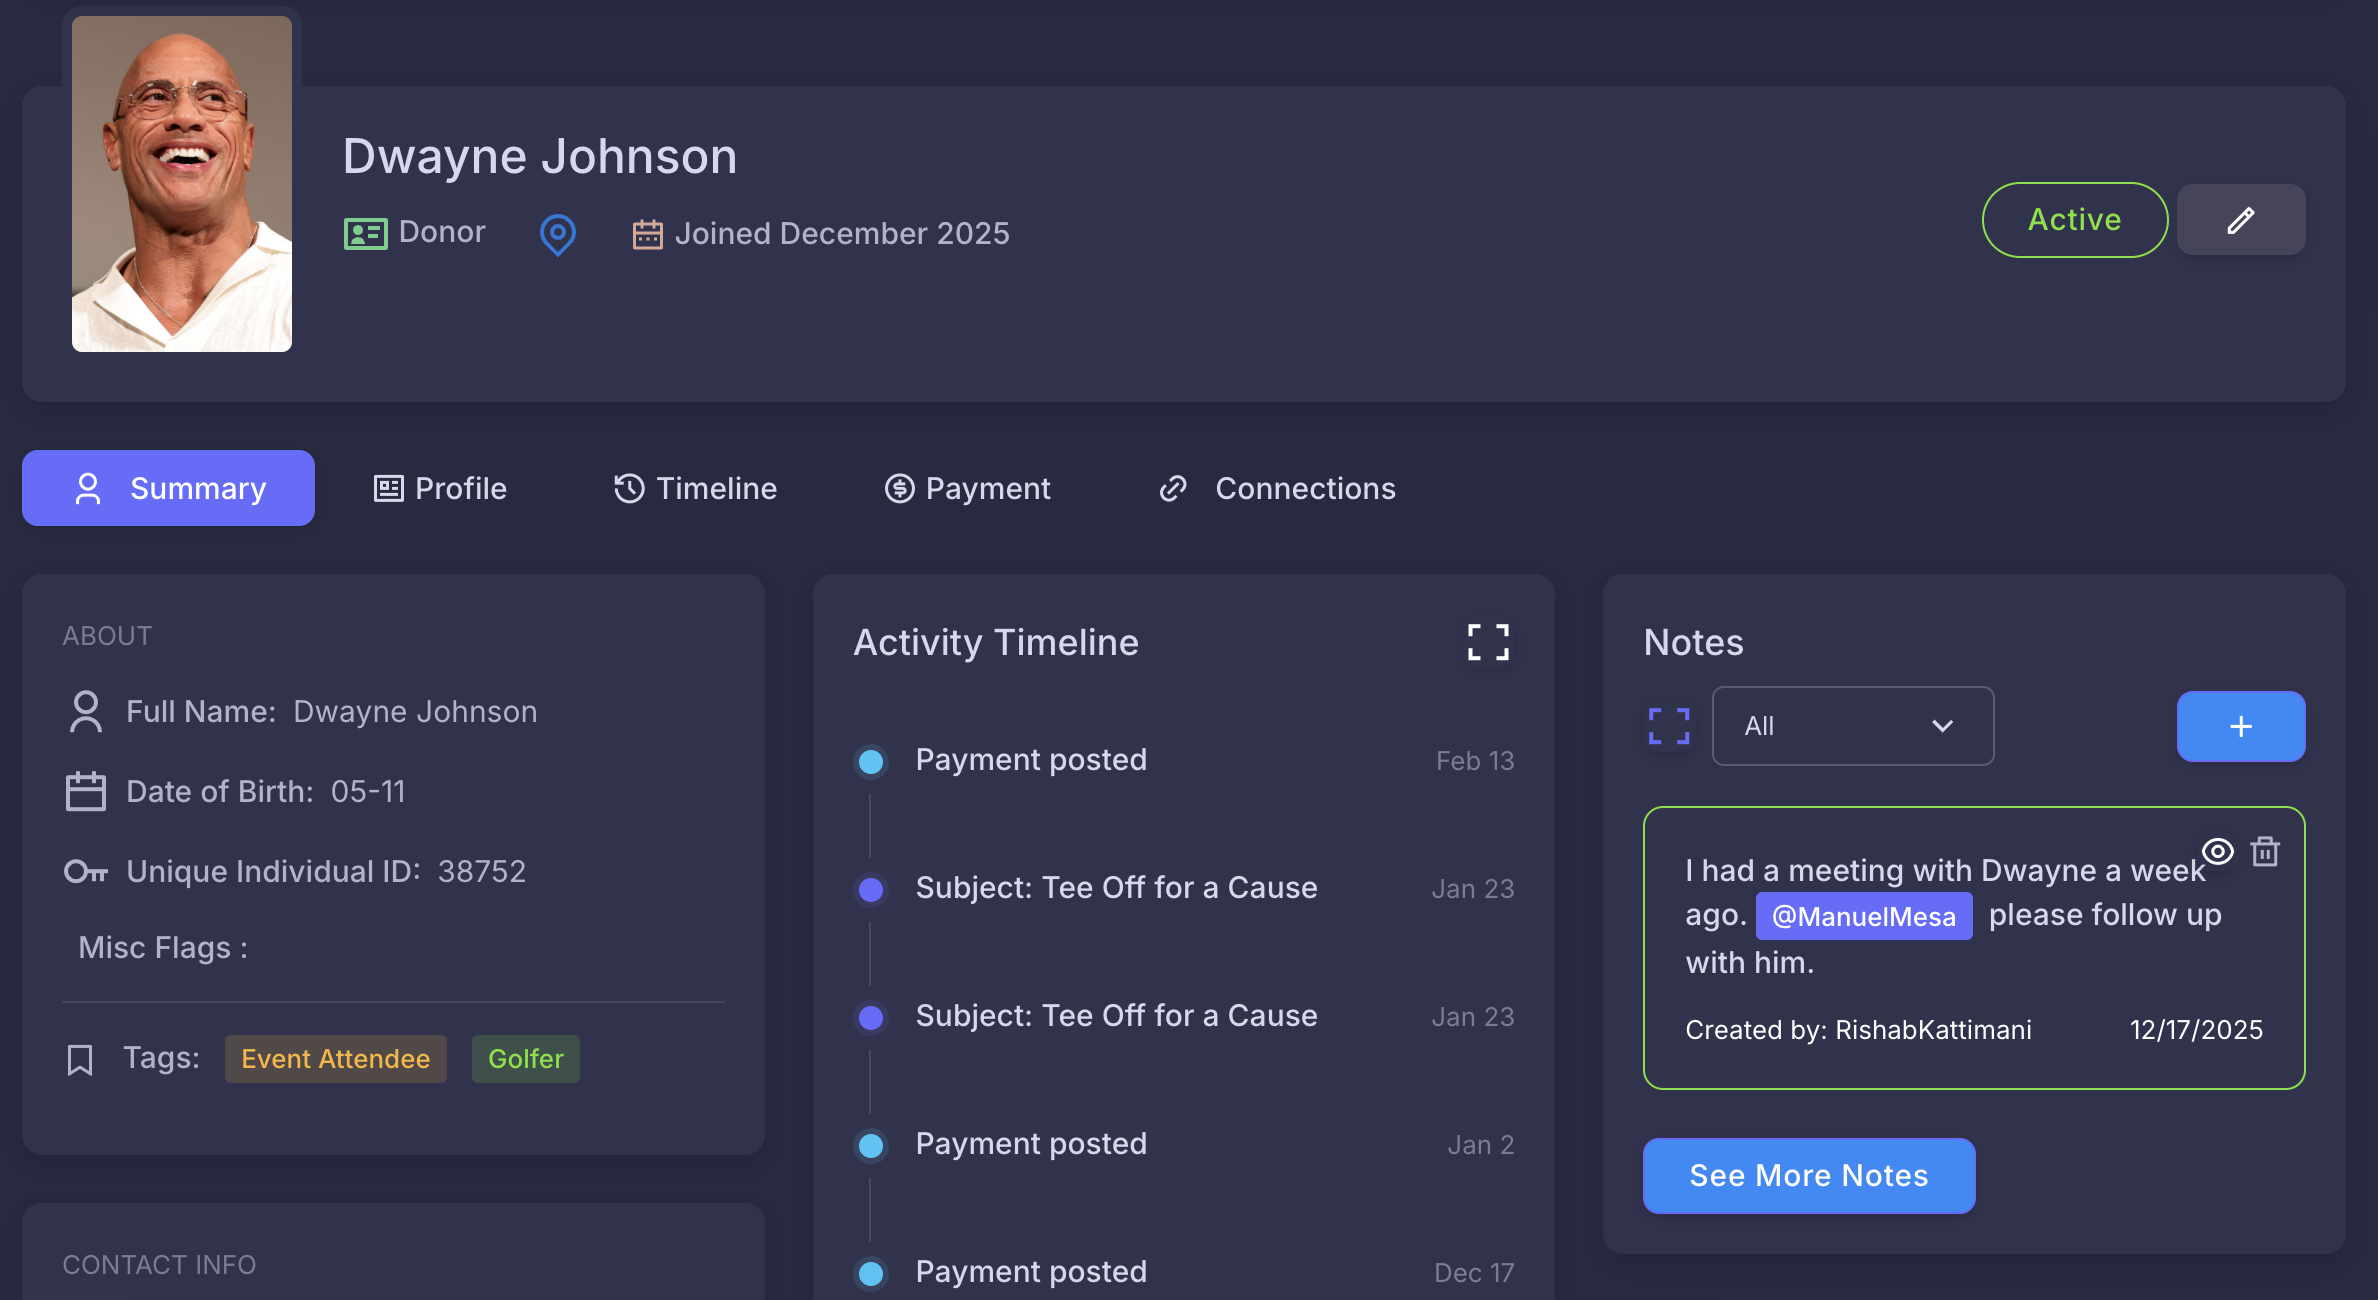Click the @ManuelMesa mention
The height and width of the screenshot is (1300, 2378).
coord(1864,916)
